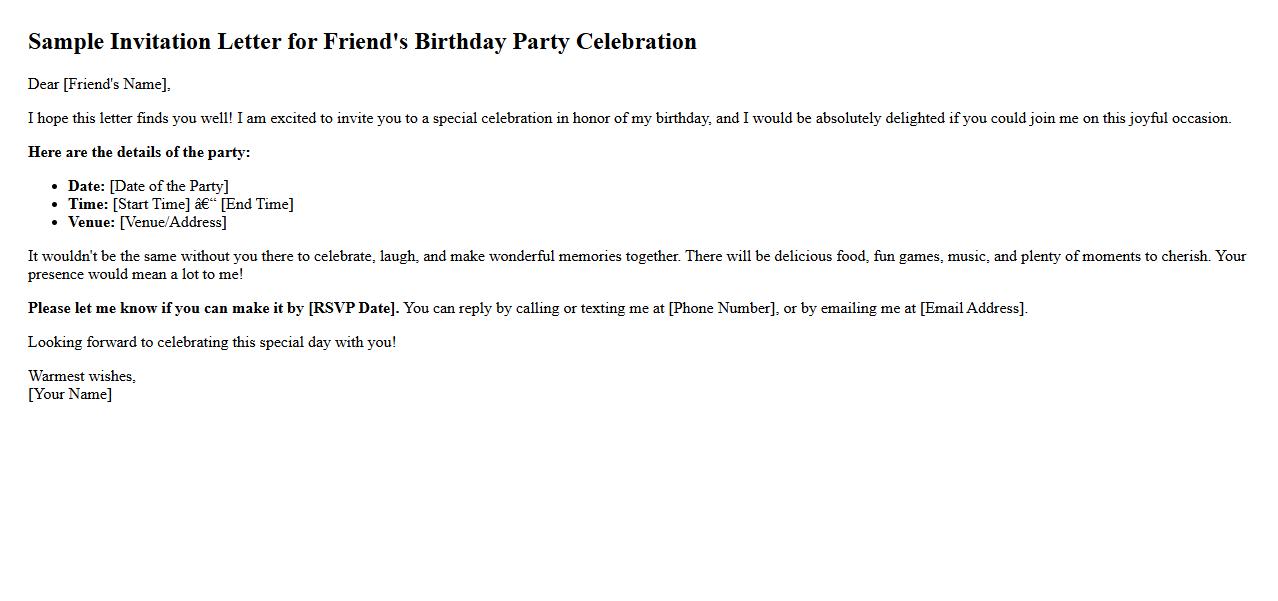Click the '[Venue/Address]' placeholder
The width and height of the screenshot is (1278, 601).
(173, 222)
